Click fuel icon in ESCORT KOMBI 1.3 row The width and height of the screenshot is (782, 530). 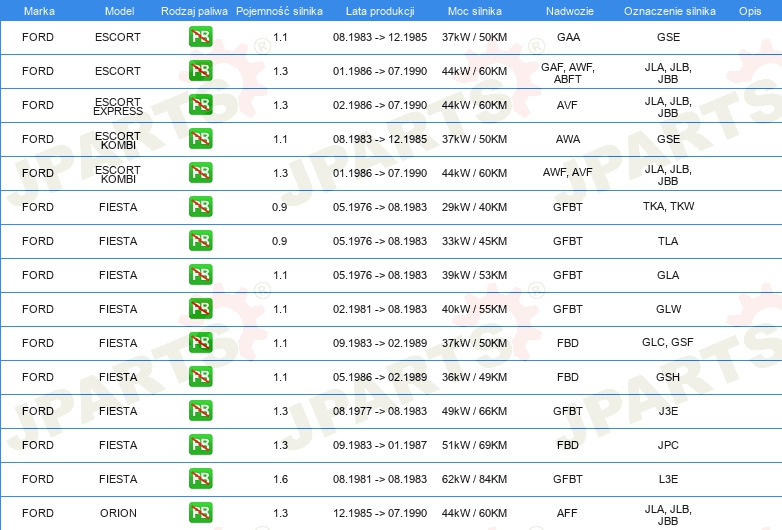200,173
